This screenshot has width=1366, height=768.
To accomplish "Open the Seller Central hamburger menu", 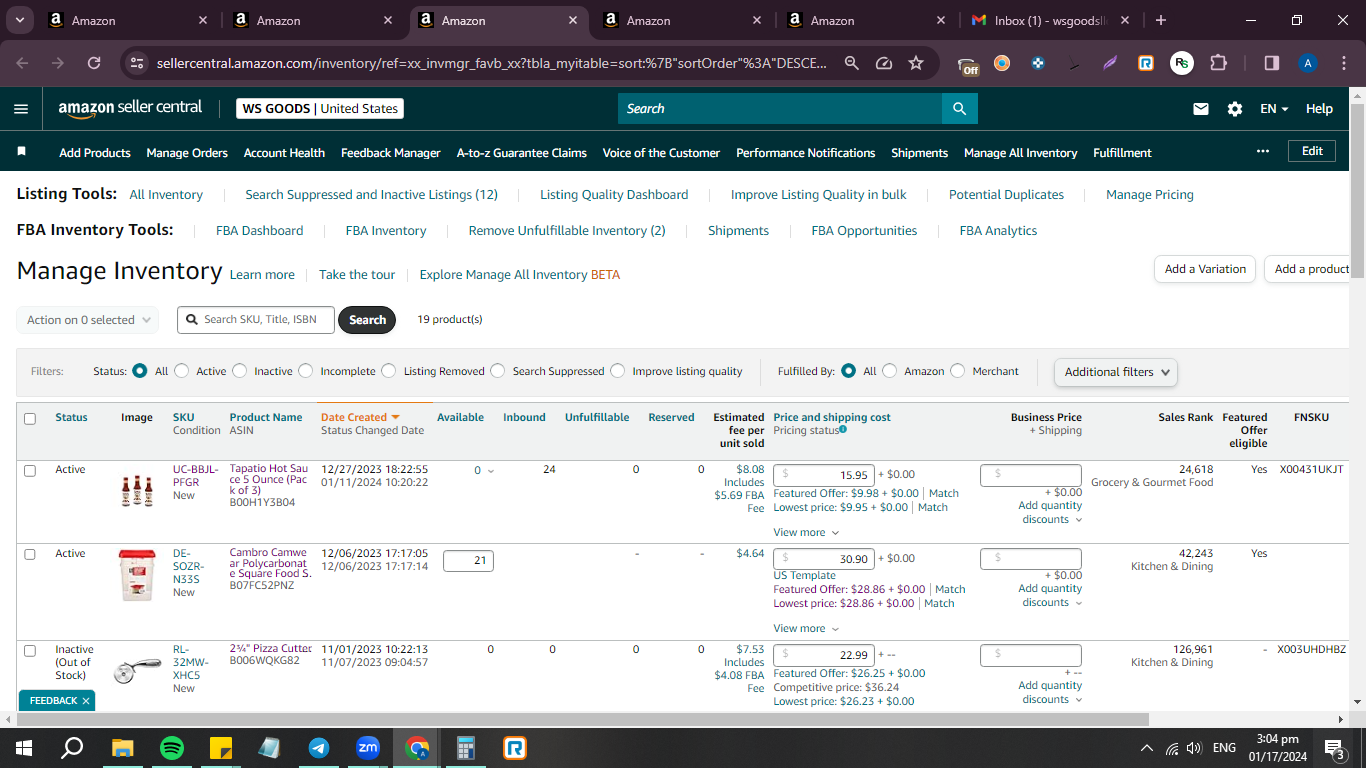I will click(x=21, y=108).
